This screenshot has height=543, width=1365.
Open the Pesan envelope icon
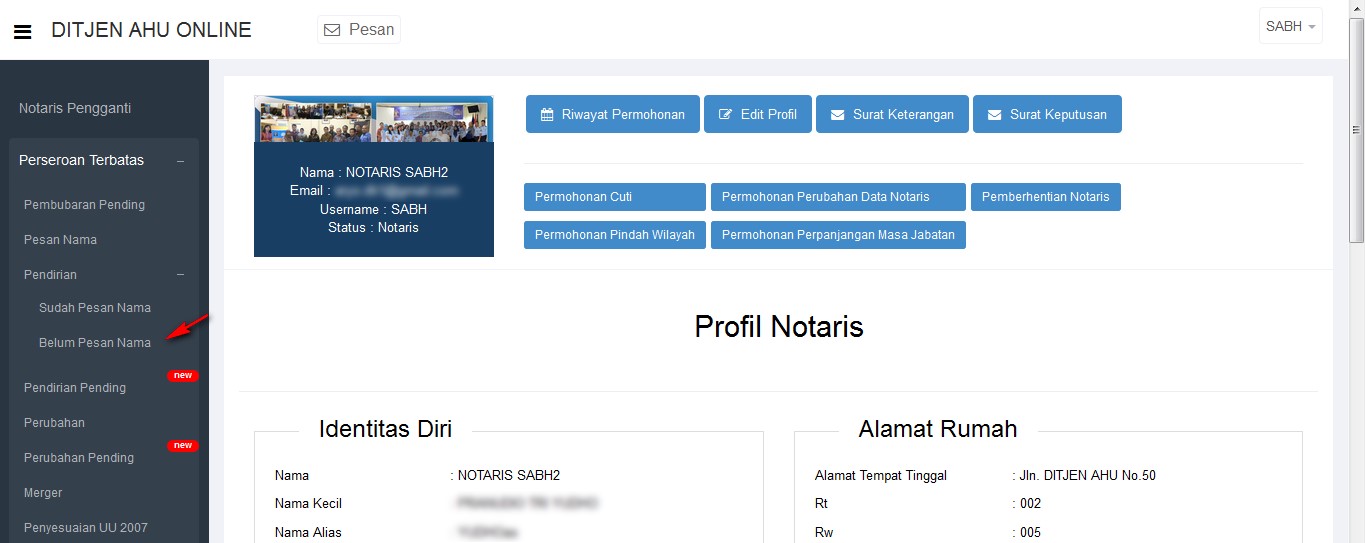tap(332, 30)
